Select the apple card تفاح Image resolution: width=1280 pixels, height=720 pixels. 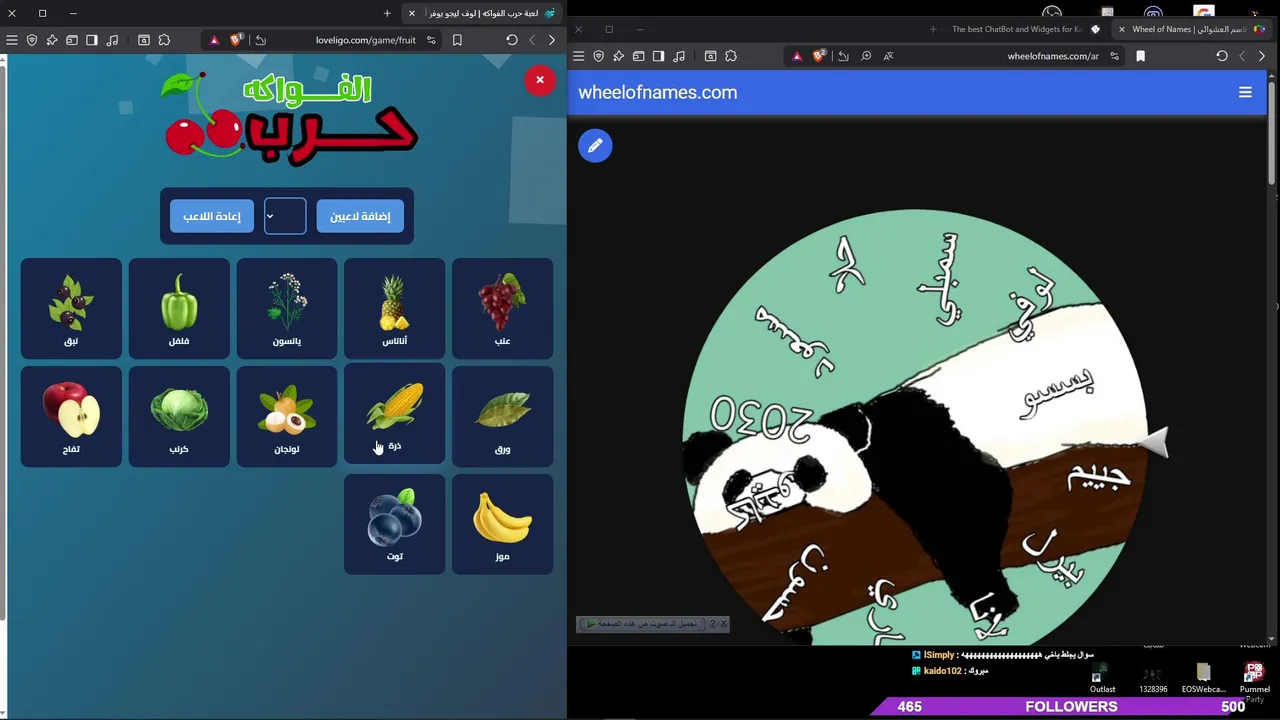71,416
